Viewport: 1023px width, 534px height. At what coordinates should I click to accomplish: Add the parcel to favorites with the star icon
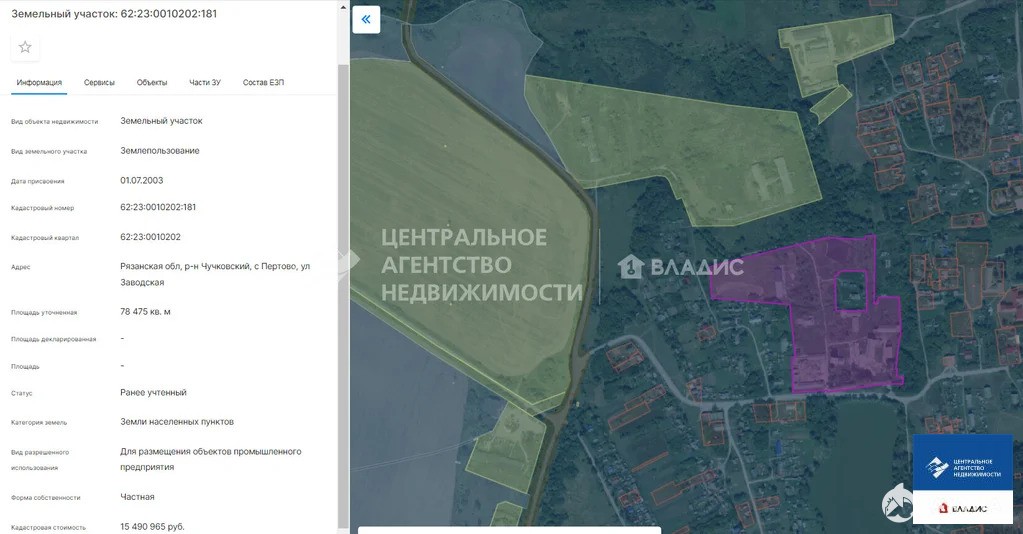(x=25, y=47)
